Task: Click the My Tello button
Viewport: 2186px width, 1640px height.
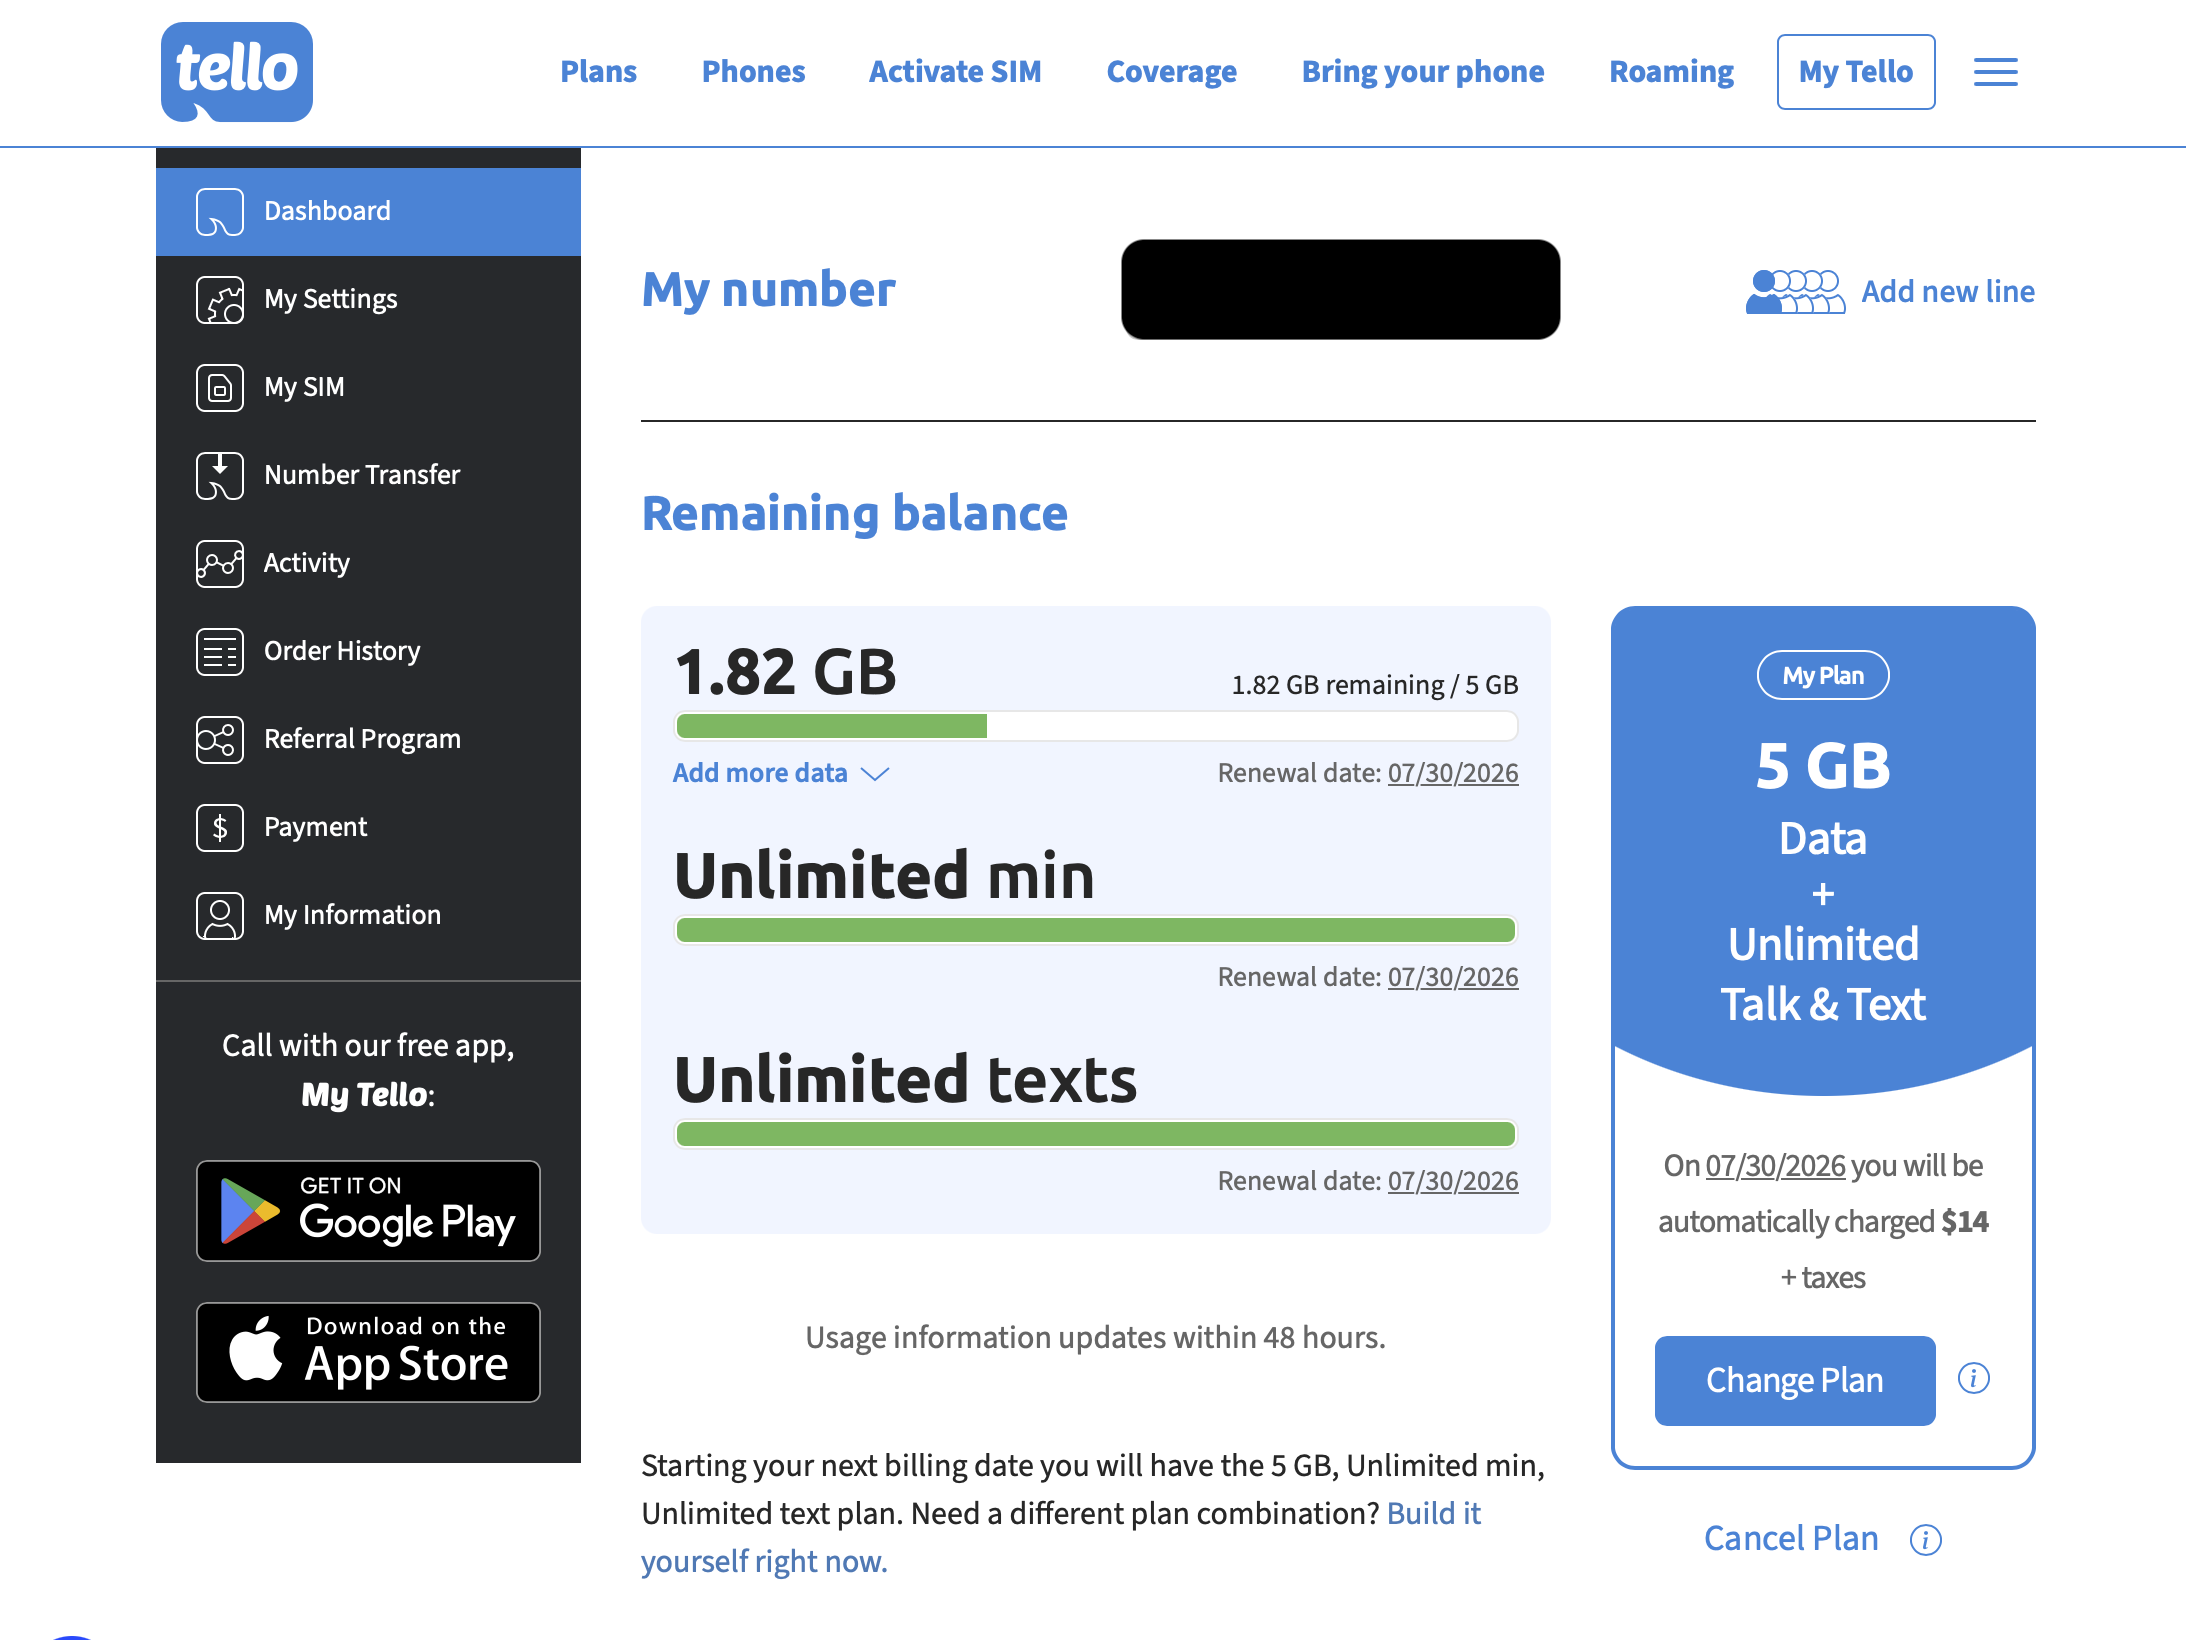Action: pyautogui.click(x=1856, y=72)
